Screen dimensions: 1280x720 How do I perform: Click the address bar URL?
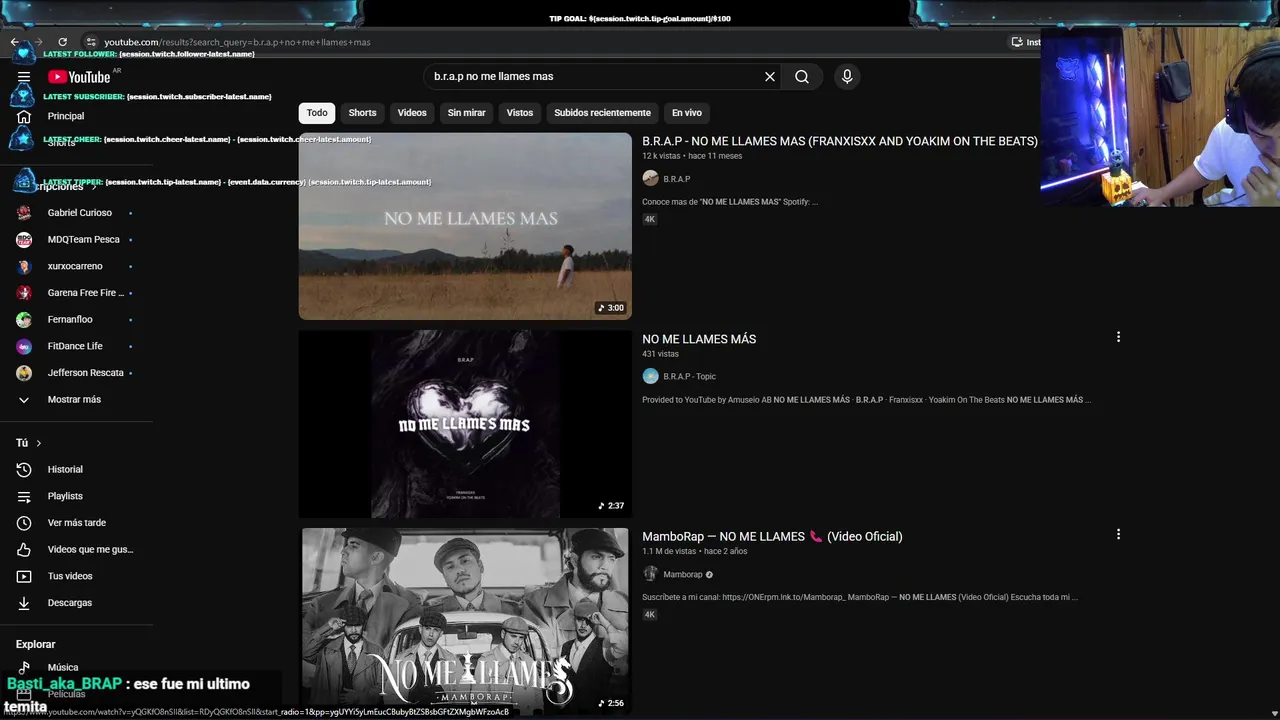pyautogui.click(x=238, y=42)
